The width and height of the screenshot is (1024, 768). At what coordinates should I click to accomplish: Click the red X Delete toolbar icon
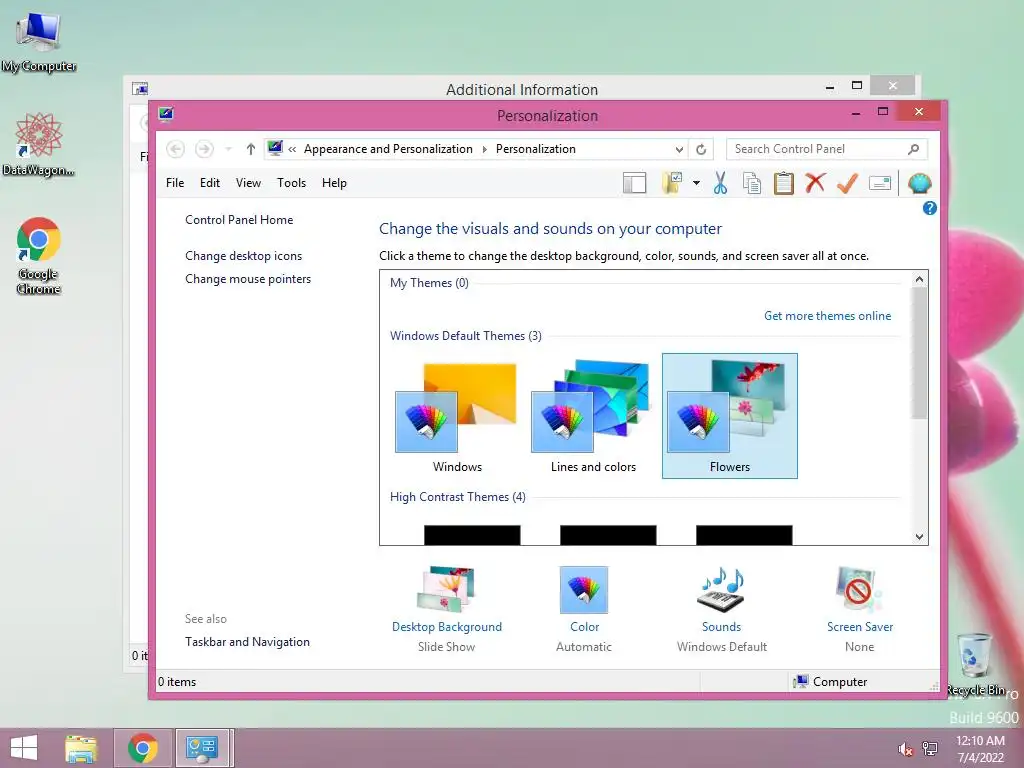coord(815,183)
